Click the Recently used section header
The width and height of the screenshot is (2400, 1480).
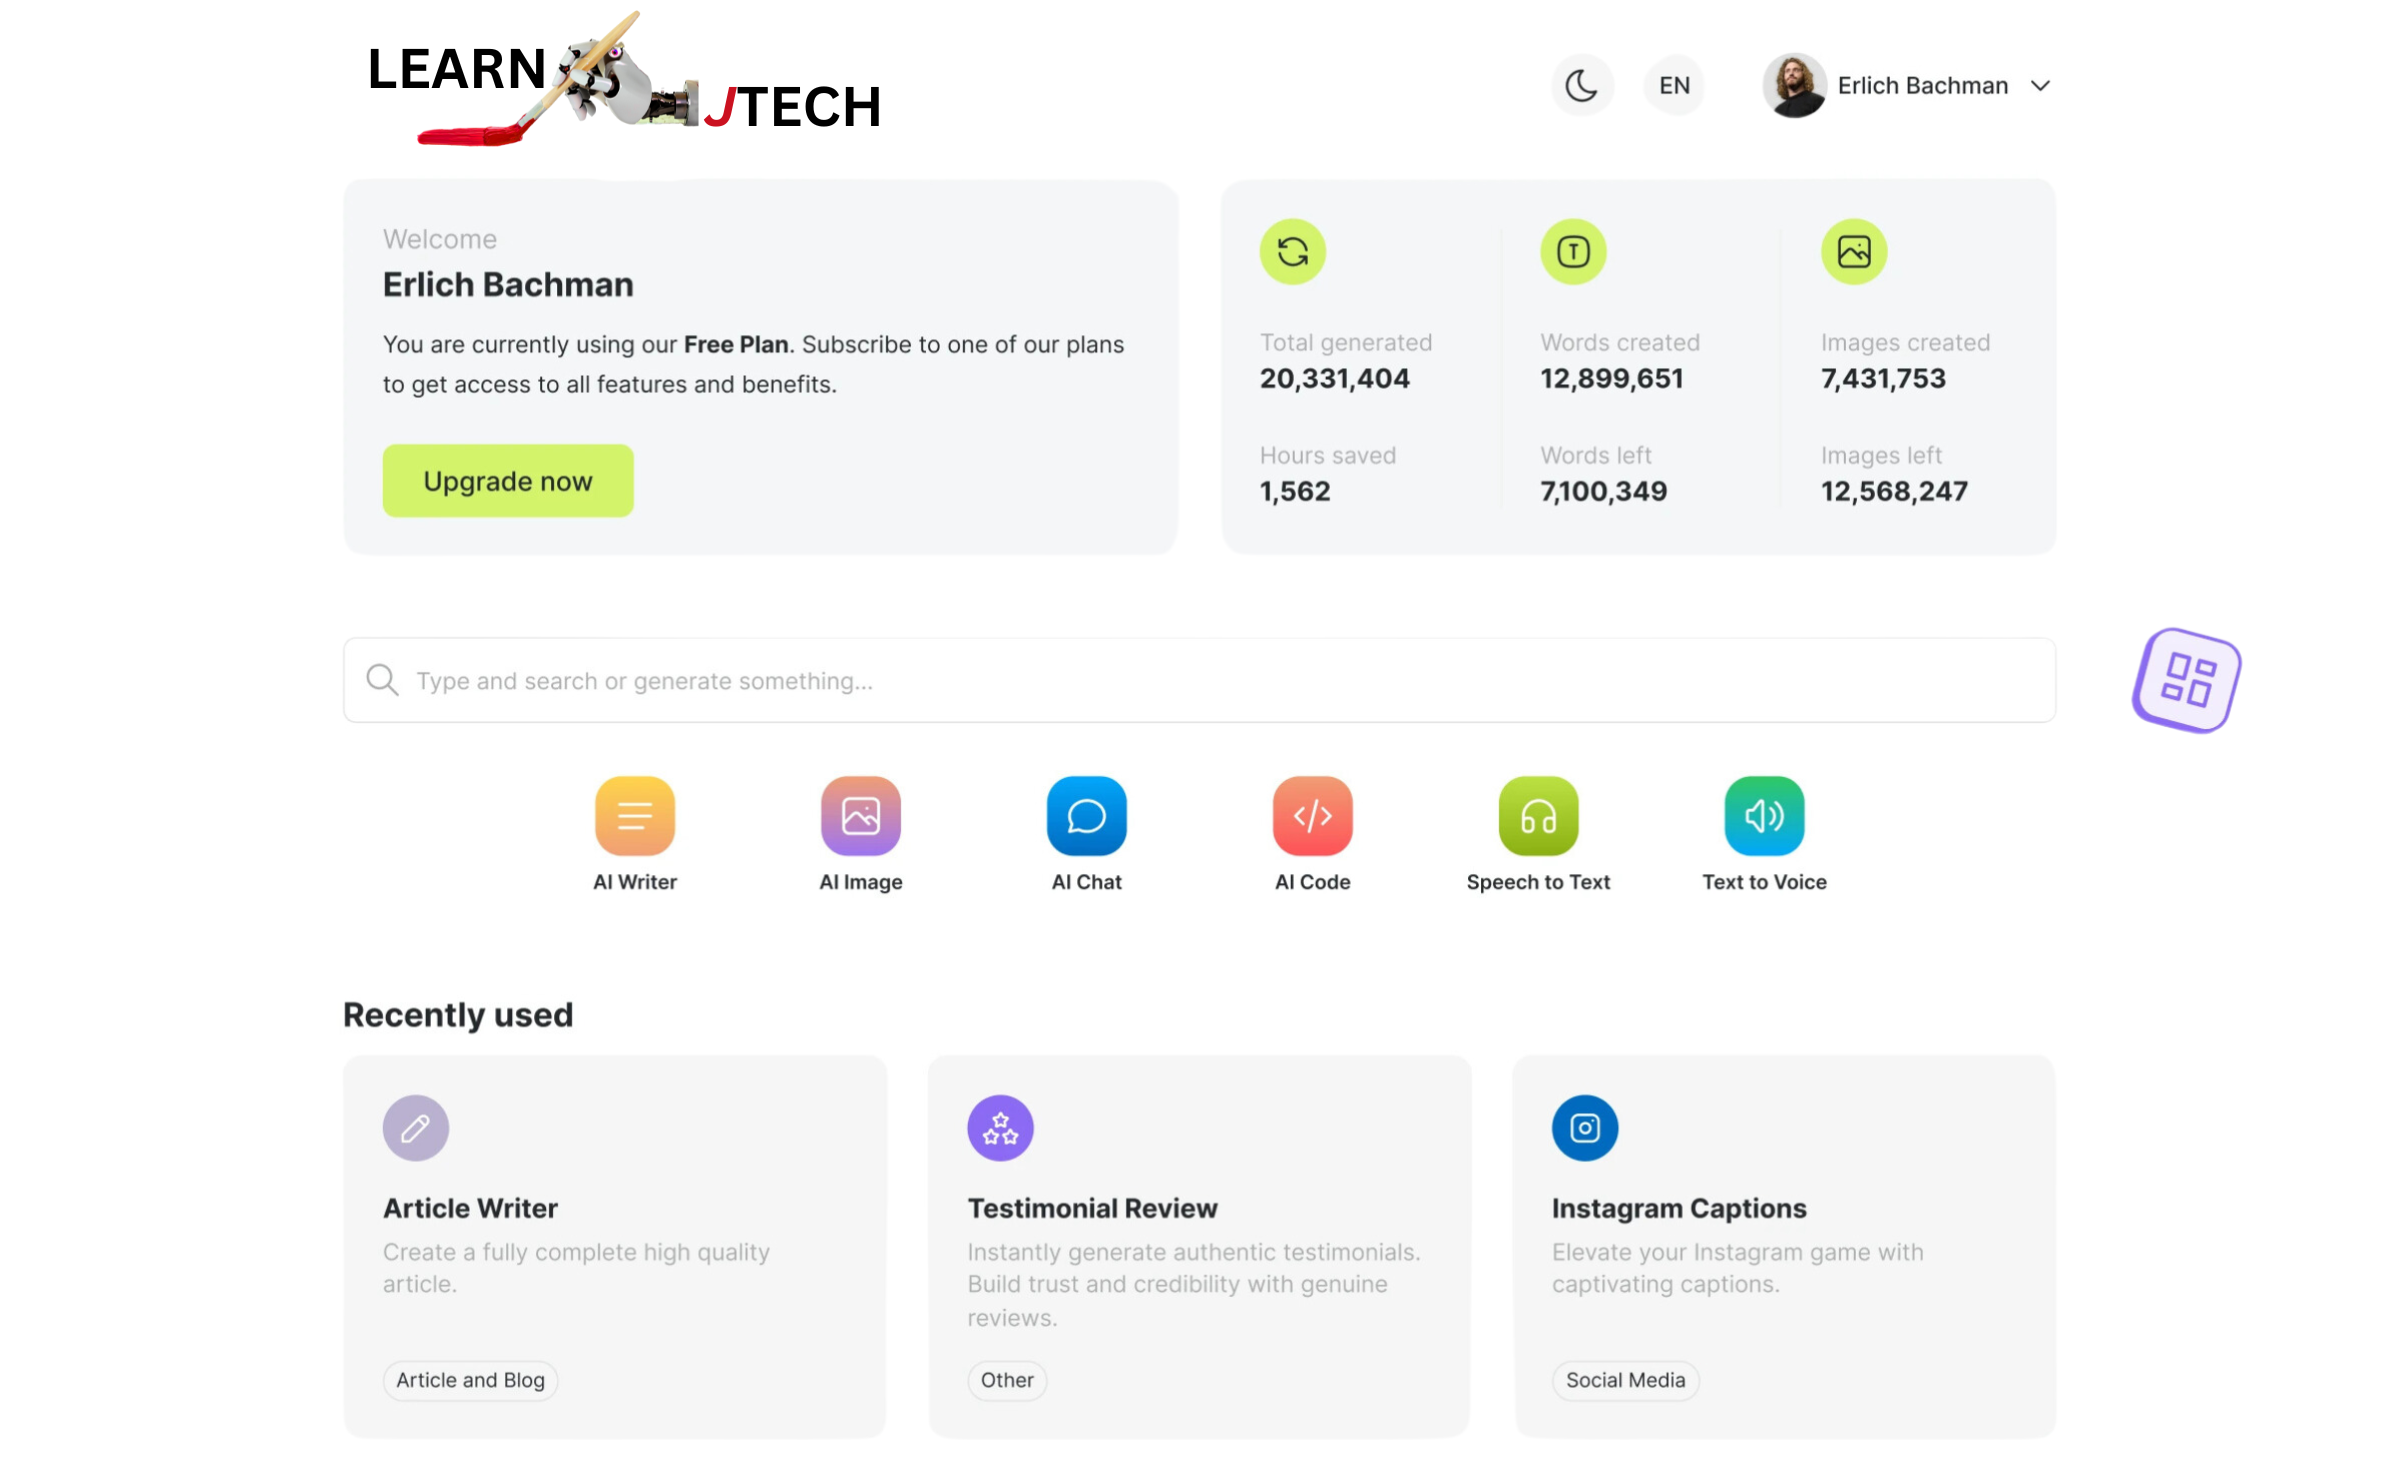click(x=458, y=1014)
